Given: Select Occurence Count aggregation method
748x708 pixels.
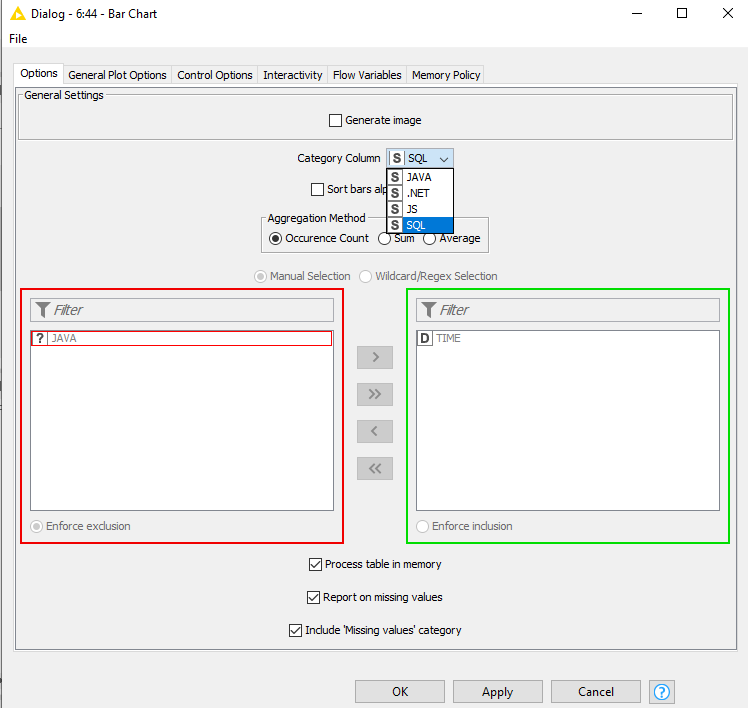Looking at the screenshot, I should tap(275, 238).
